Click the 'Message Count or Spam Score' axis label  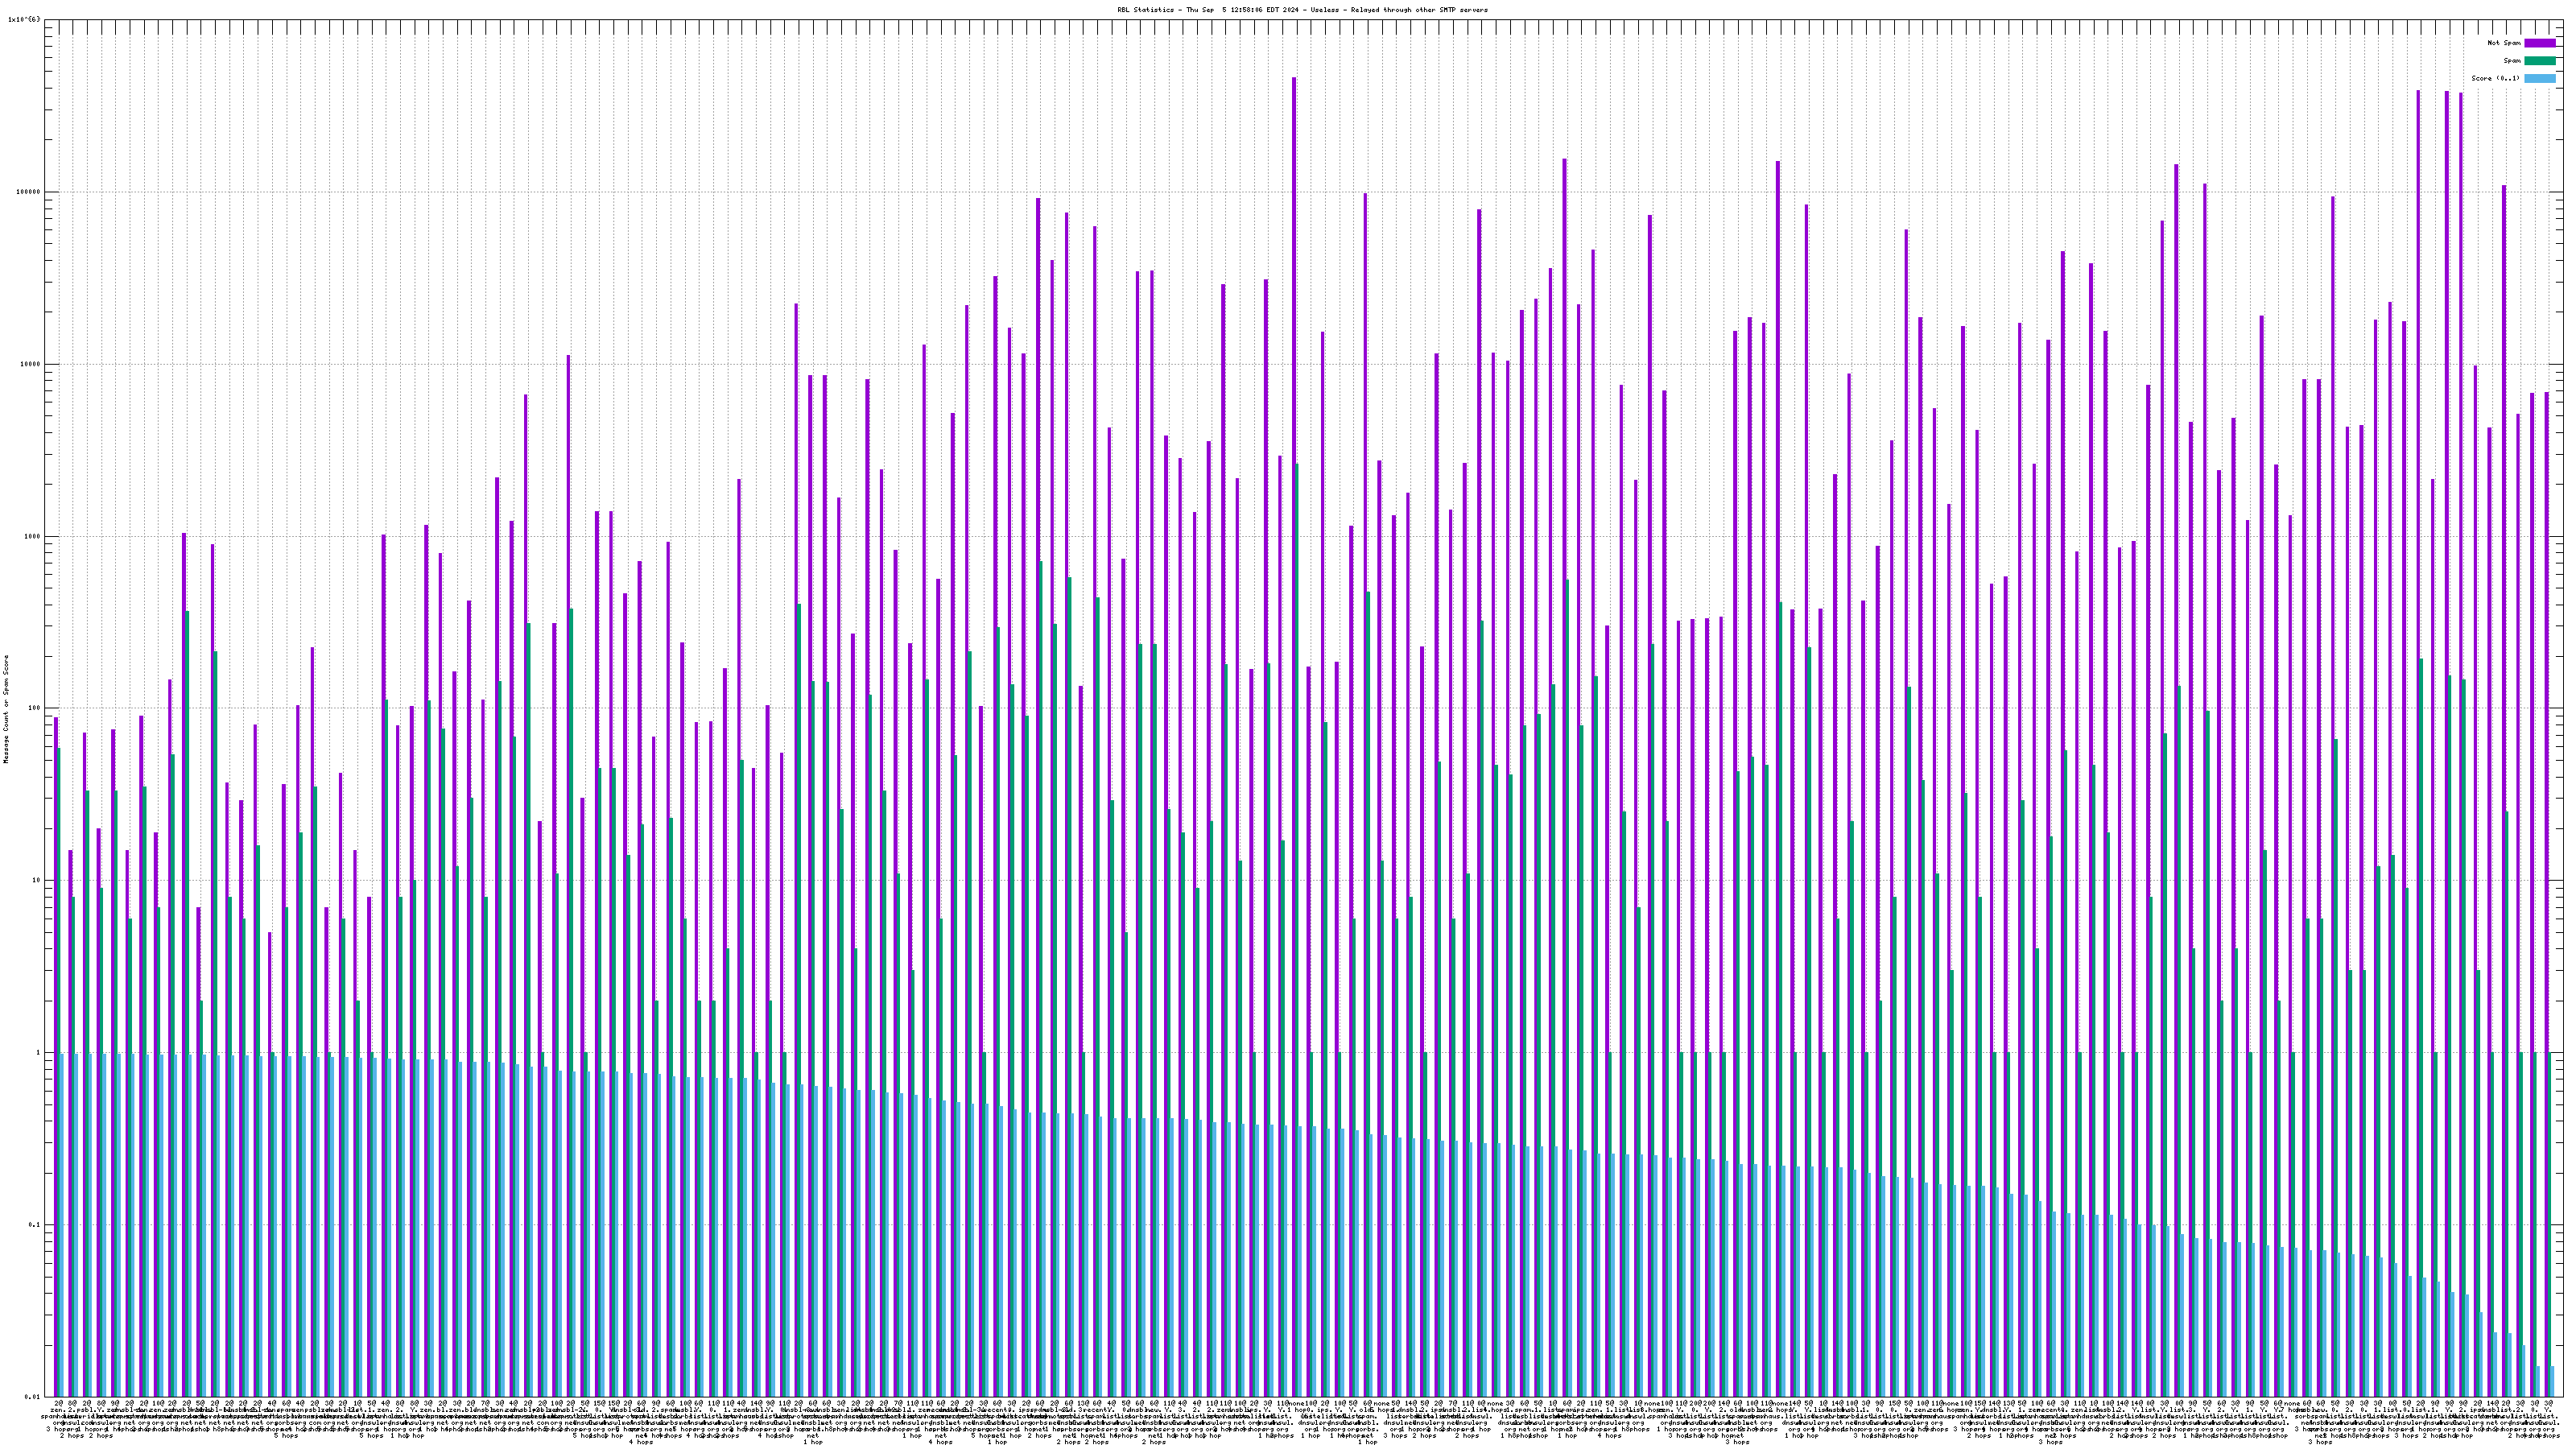(x=6, y=709)
